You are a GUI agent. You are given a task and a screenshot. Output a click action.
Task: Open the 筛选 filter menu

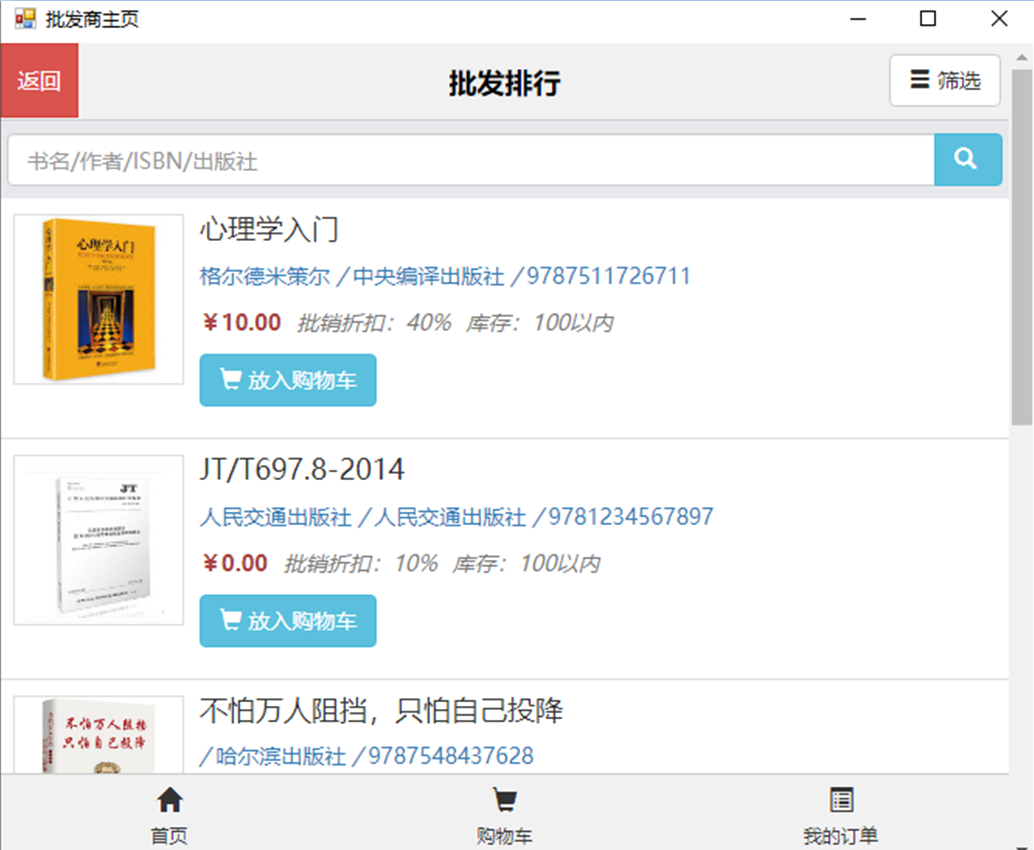coord(944,80)
